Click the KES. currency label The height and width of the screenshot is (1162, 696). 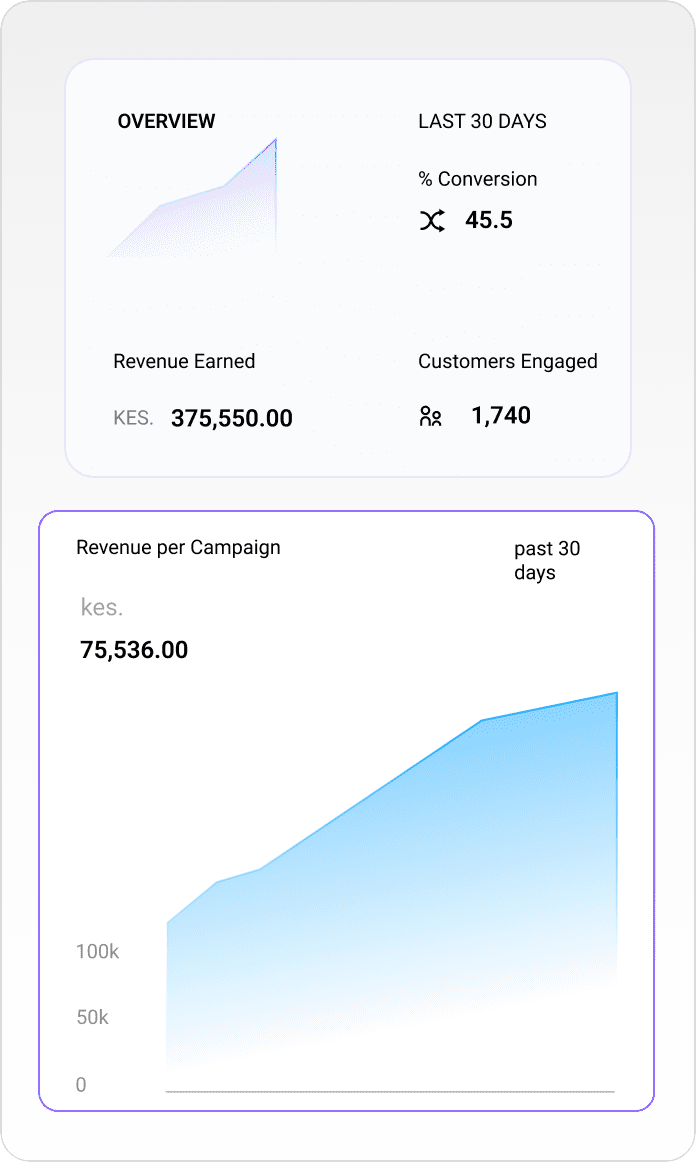click(x=133, y=418)
